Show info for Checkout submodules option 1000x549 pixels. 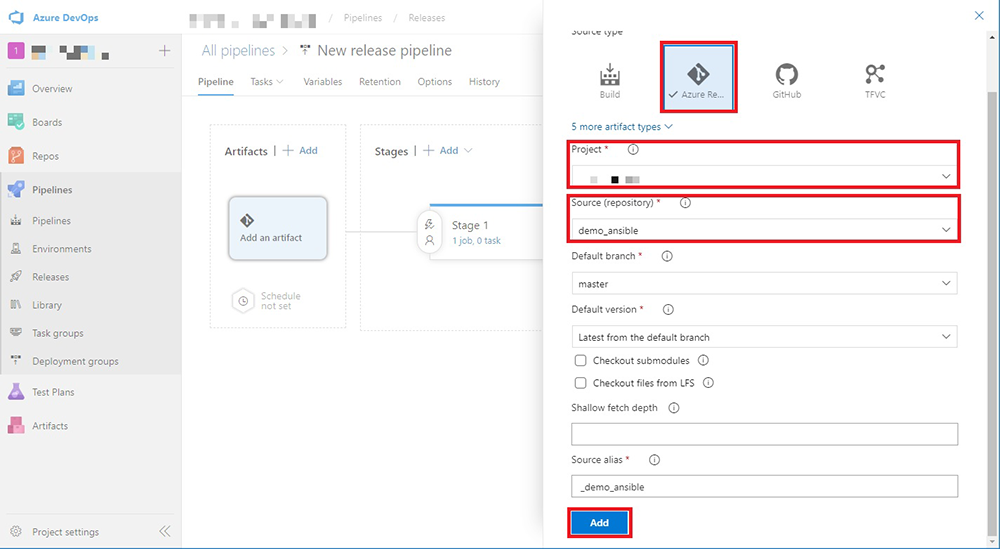[x=703, y=360]
